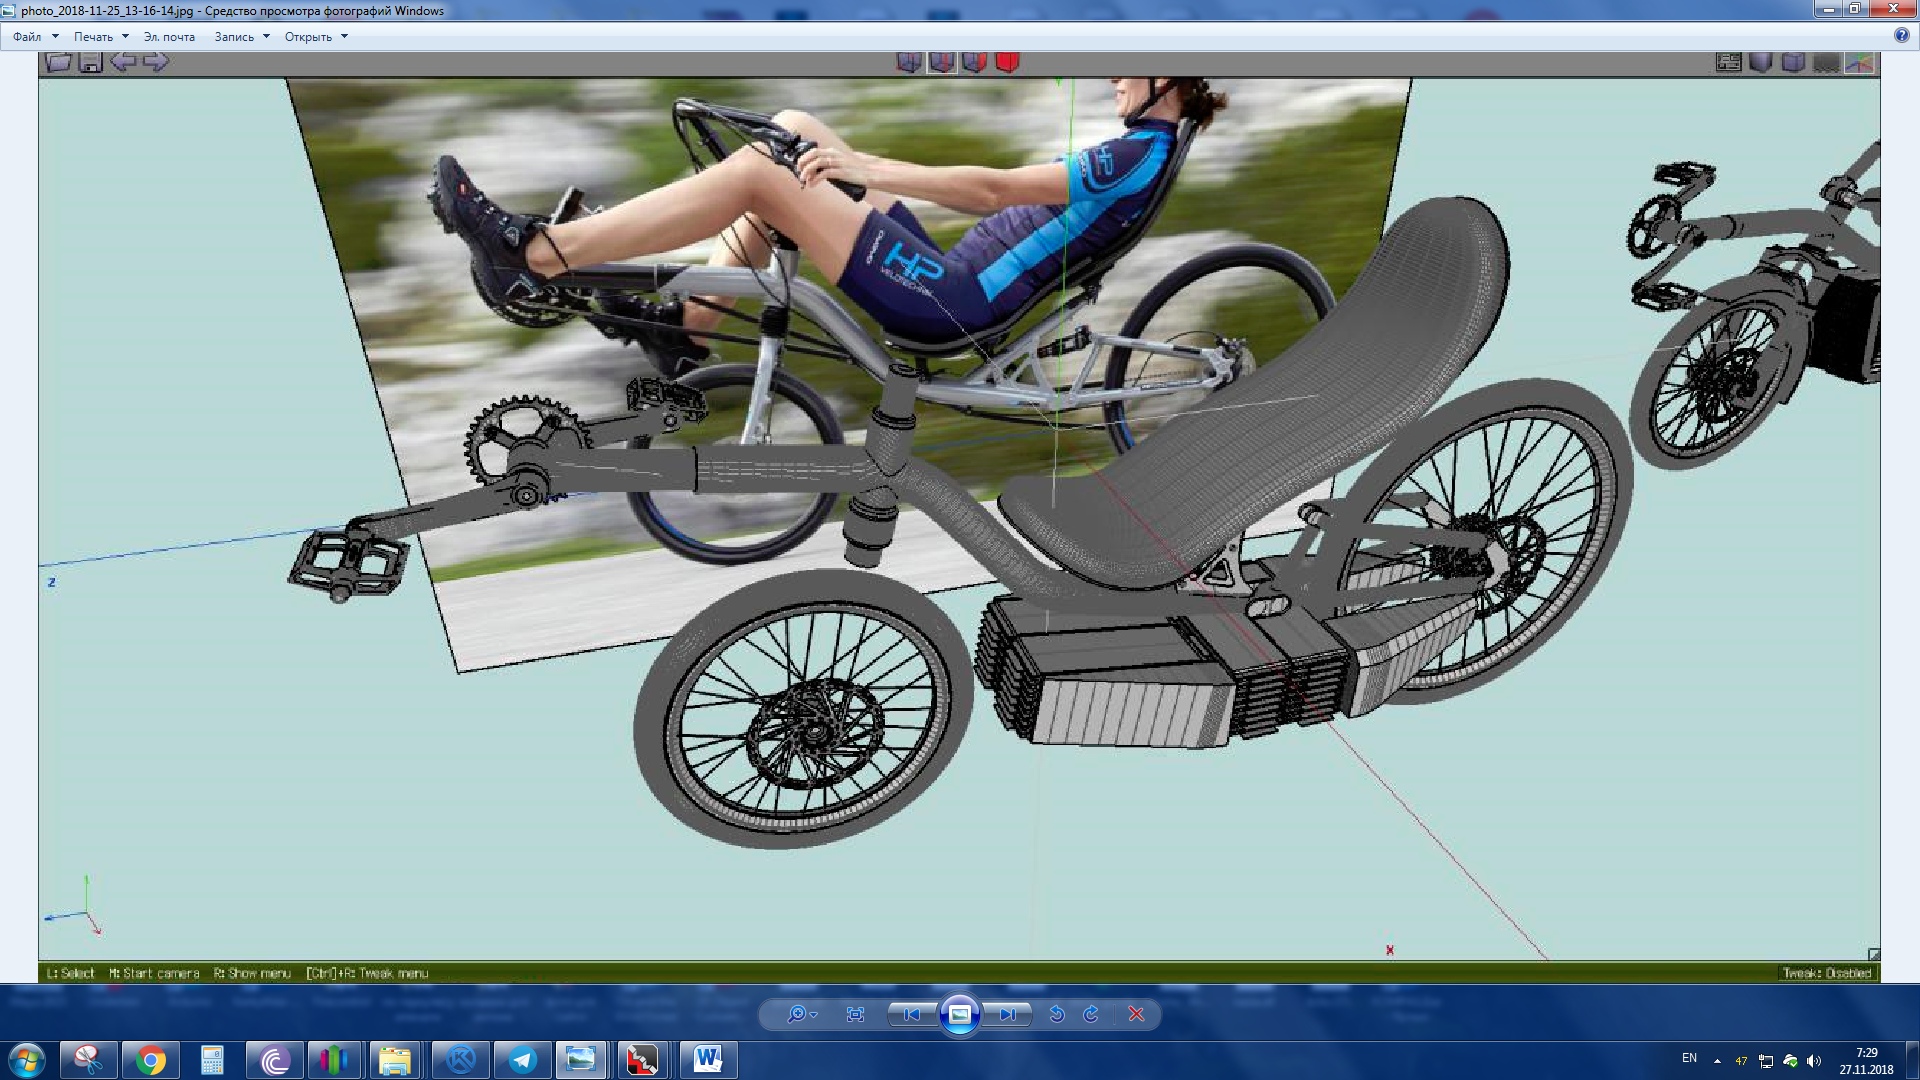Open the Photo Viewer help
This screenshot has width=1920, height=1080.
(x=1901, y=35)
